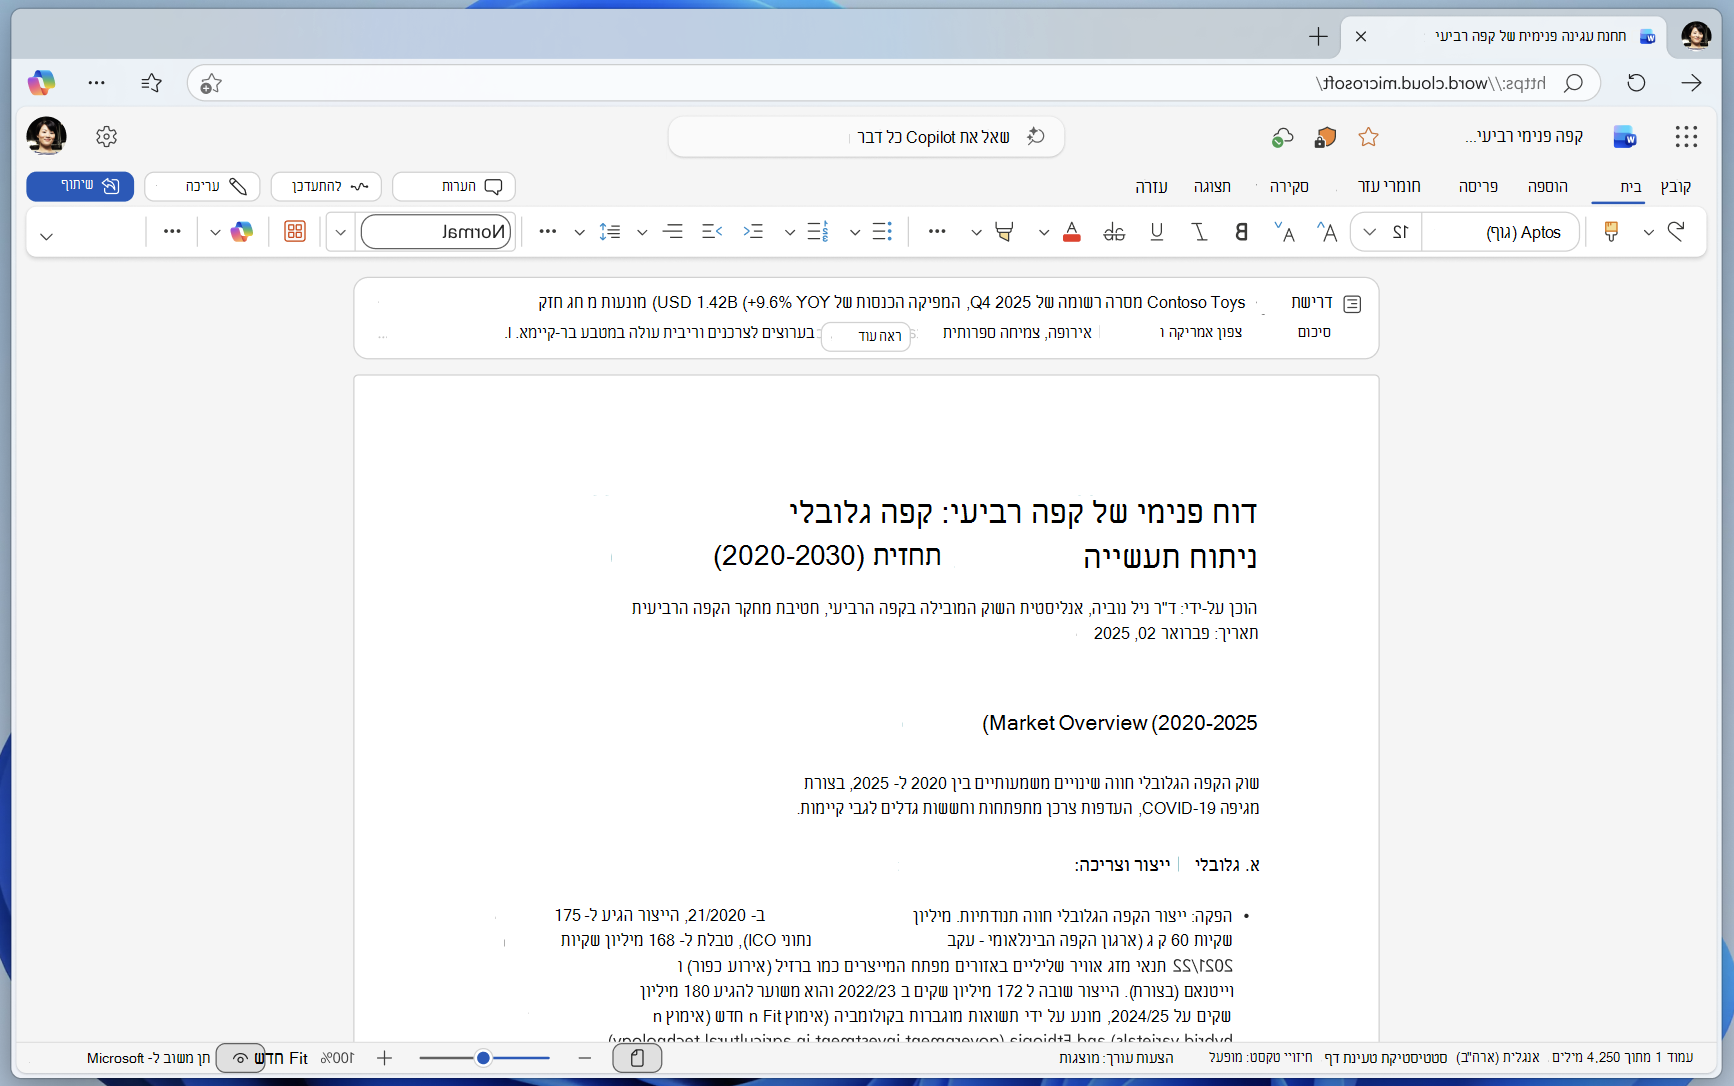Click the Catch up button
1734x1086 pixels.
[326, 186]
